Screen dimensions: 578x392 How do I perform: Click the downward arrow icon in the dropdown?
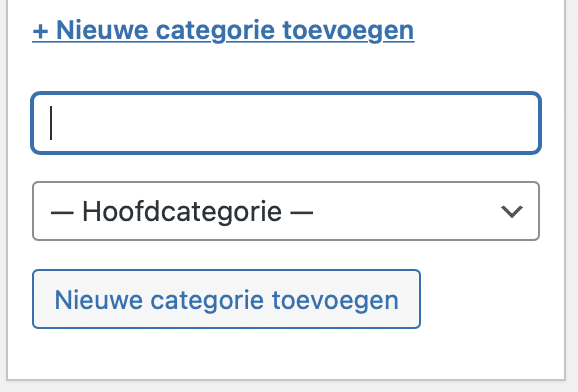point(512,212)
